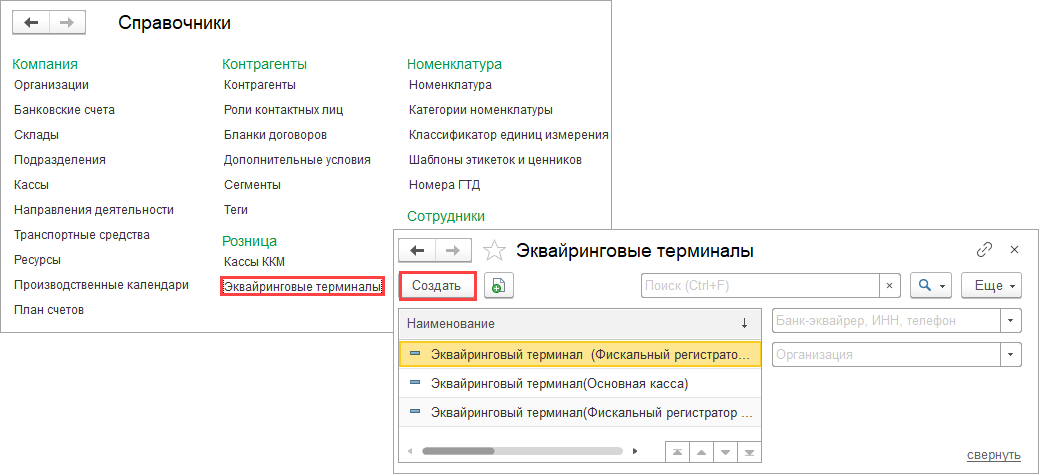Open Кассы ККМ under Розница

click(252, 262)
